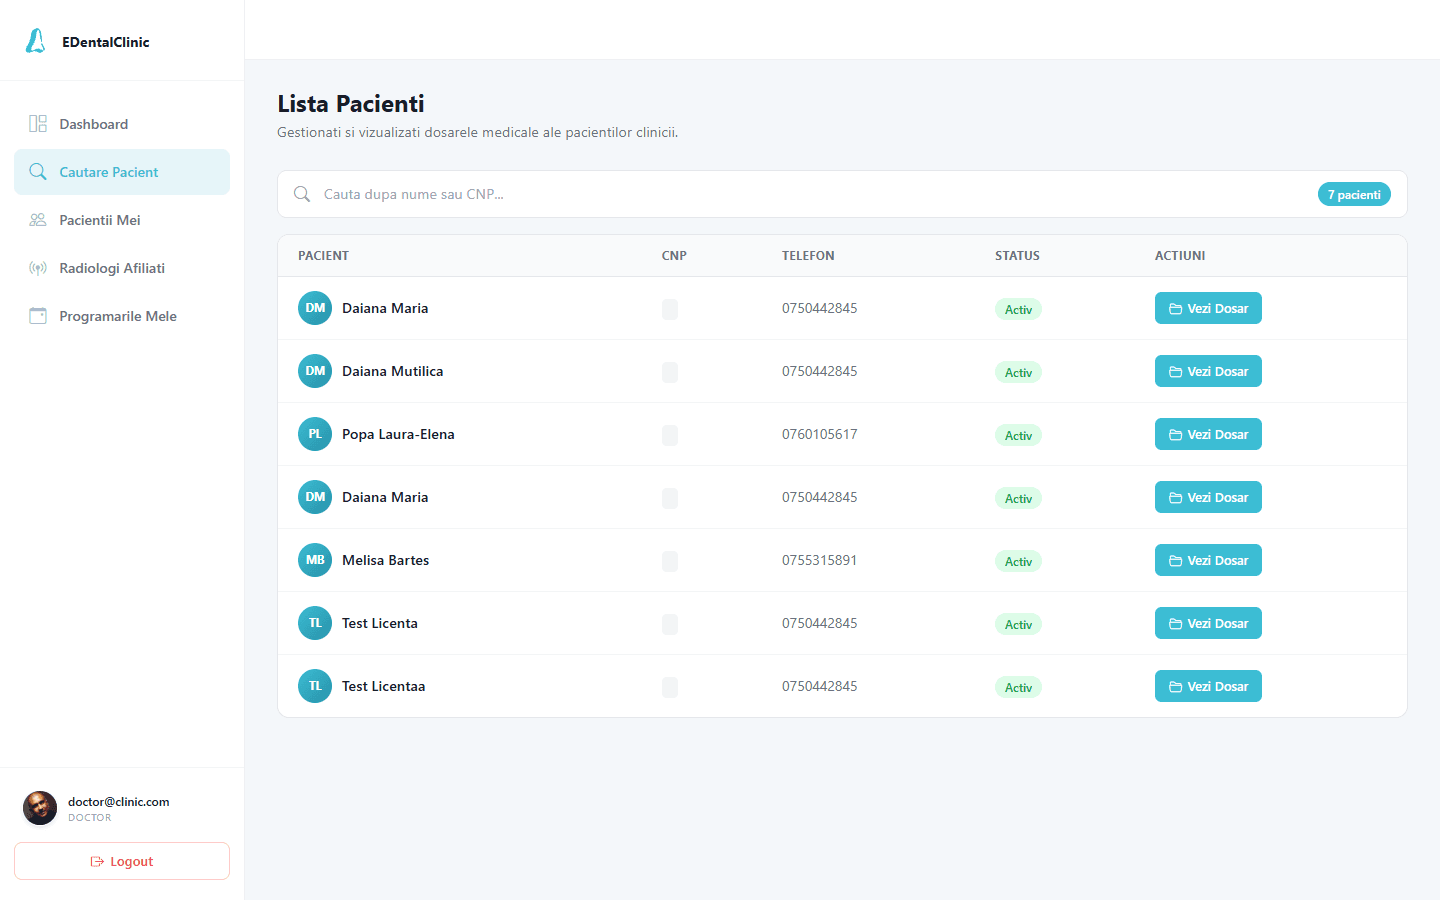Click the 7 pacienti count badge

coord(1354,194)
